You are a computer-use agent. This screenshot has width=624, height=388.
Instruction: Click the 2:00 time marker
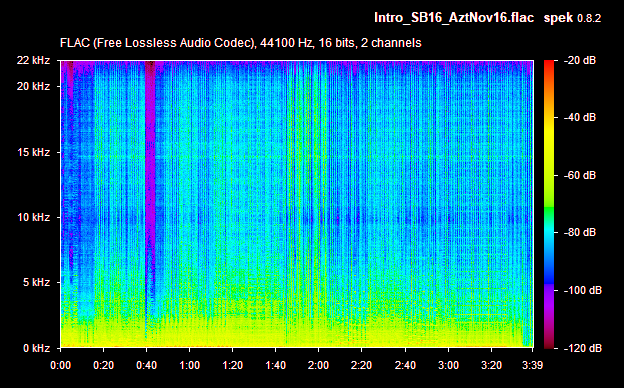click(x=318, y=365)
